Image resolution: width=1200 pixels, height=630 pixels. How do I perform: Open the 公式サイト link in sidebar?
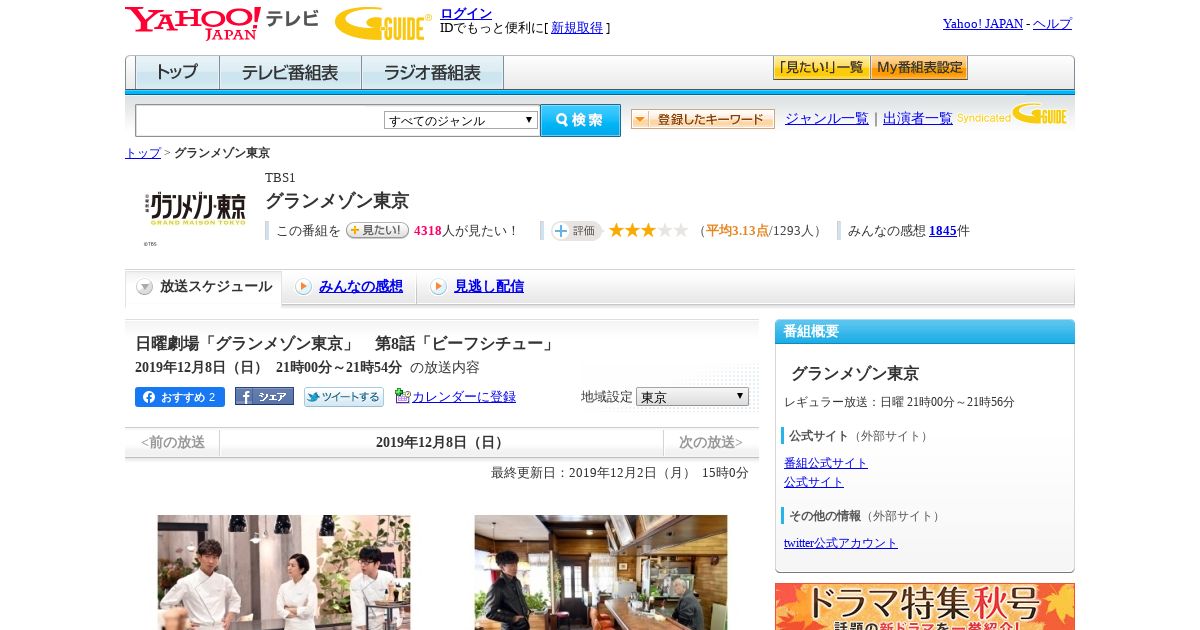point(814,482)
